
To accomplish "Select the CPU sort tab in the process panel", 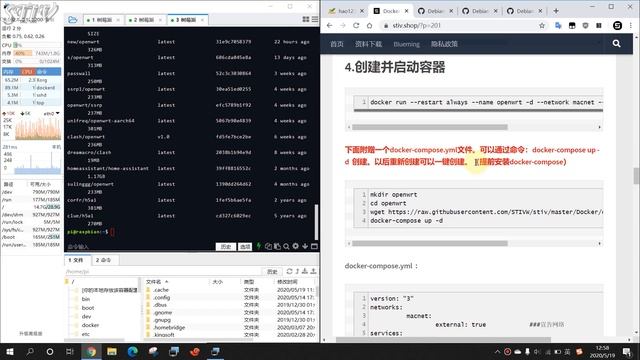I will coord(28,72).
